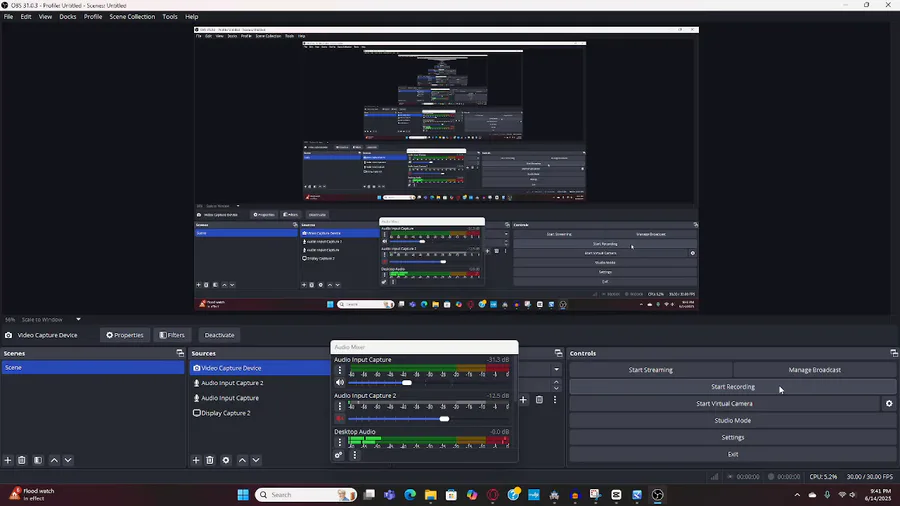Open source properties gear in Sources dock

(226, 460)
